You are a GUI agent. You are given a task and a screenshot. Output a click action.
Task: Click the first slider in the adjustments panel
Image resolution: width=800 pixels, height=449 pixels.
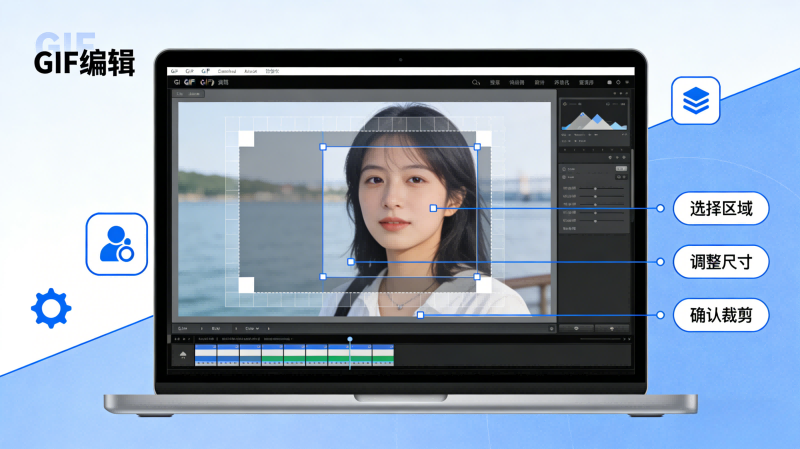pos(596,187)
